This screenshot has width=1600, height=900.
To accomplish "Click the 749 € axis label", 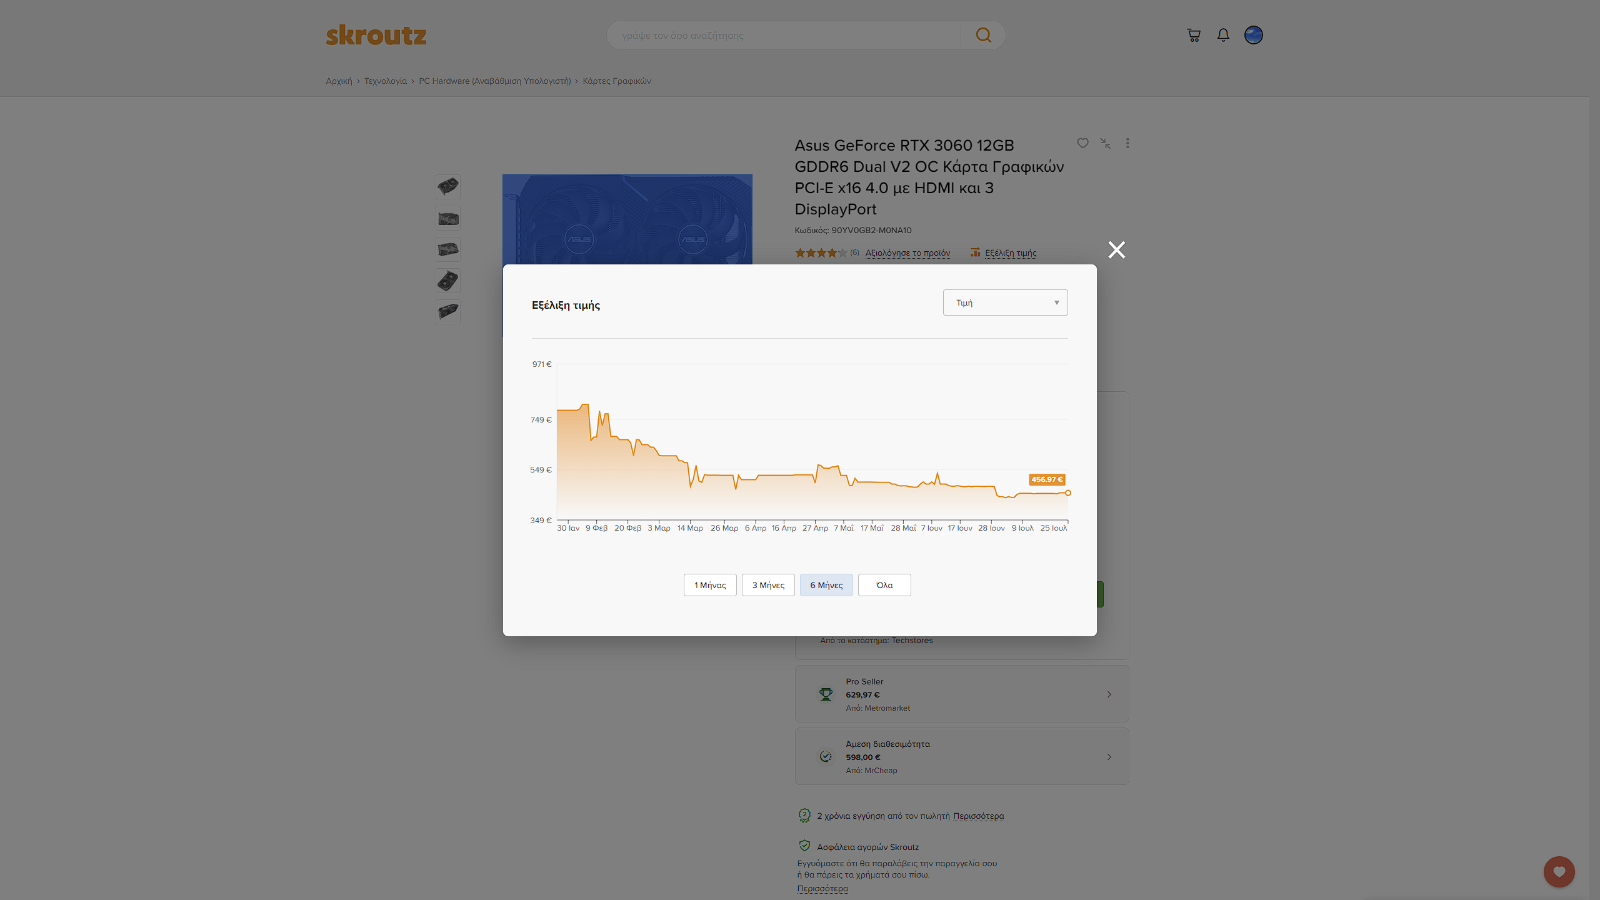I will pos(541,420).
